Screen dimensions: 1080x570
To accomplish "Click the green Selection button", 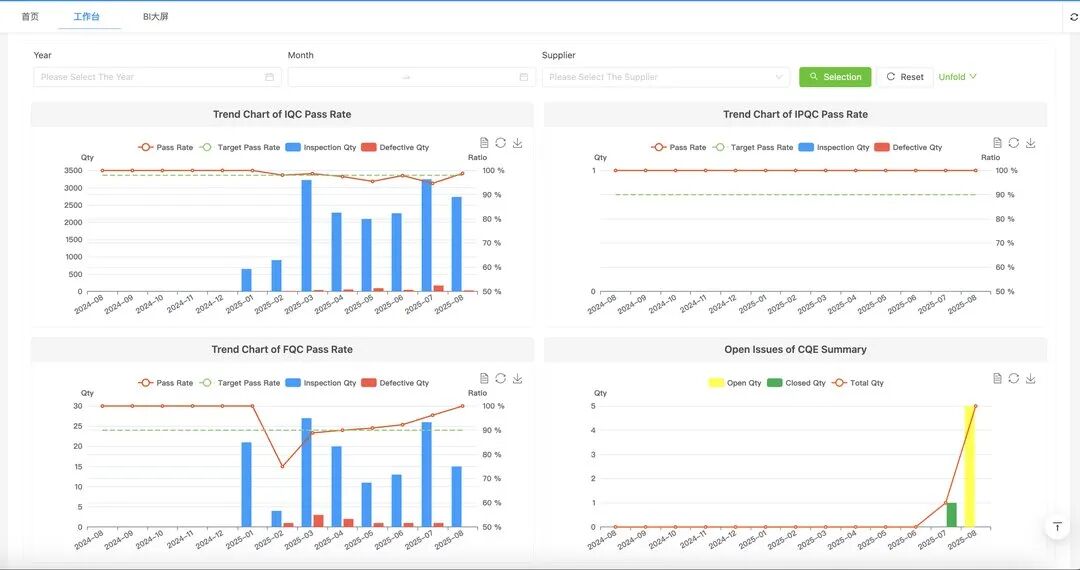I will pyautogui.click(x=835, y=77).
